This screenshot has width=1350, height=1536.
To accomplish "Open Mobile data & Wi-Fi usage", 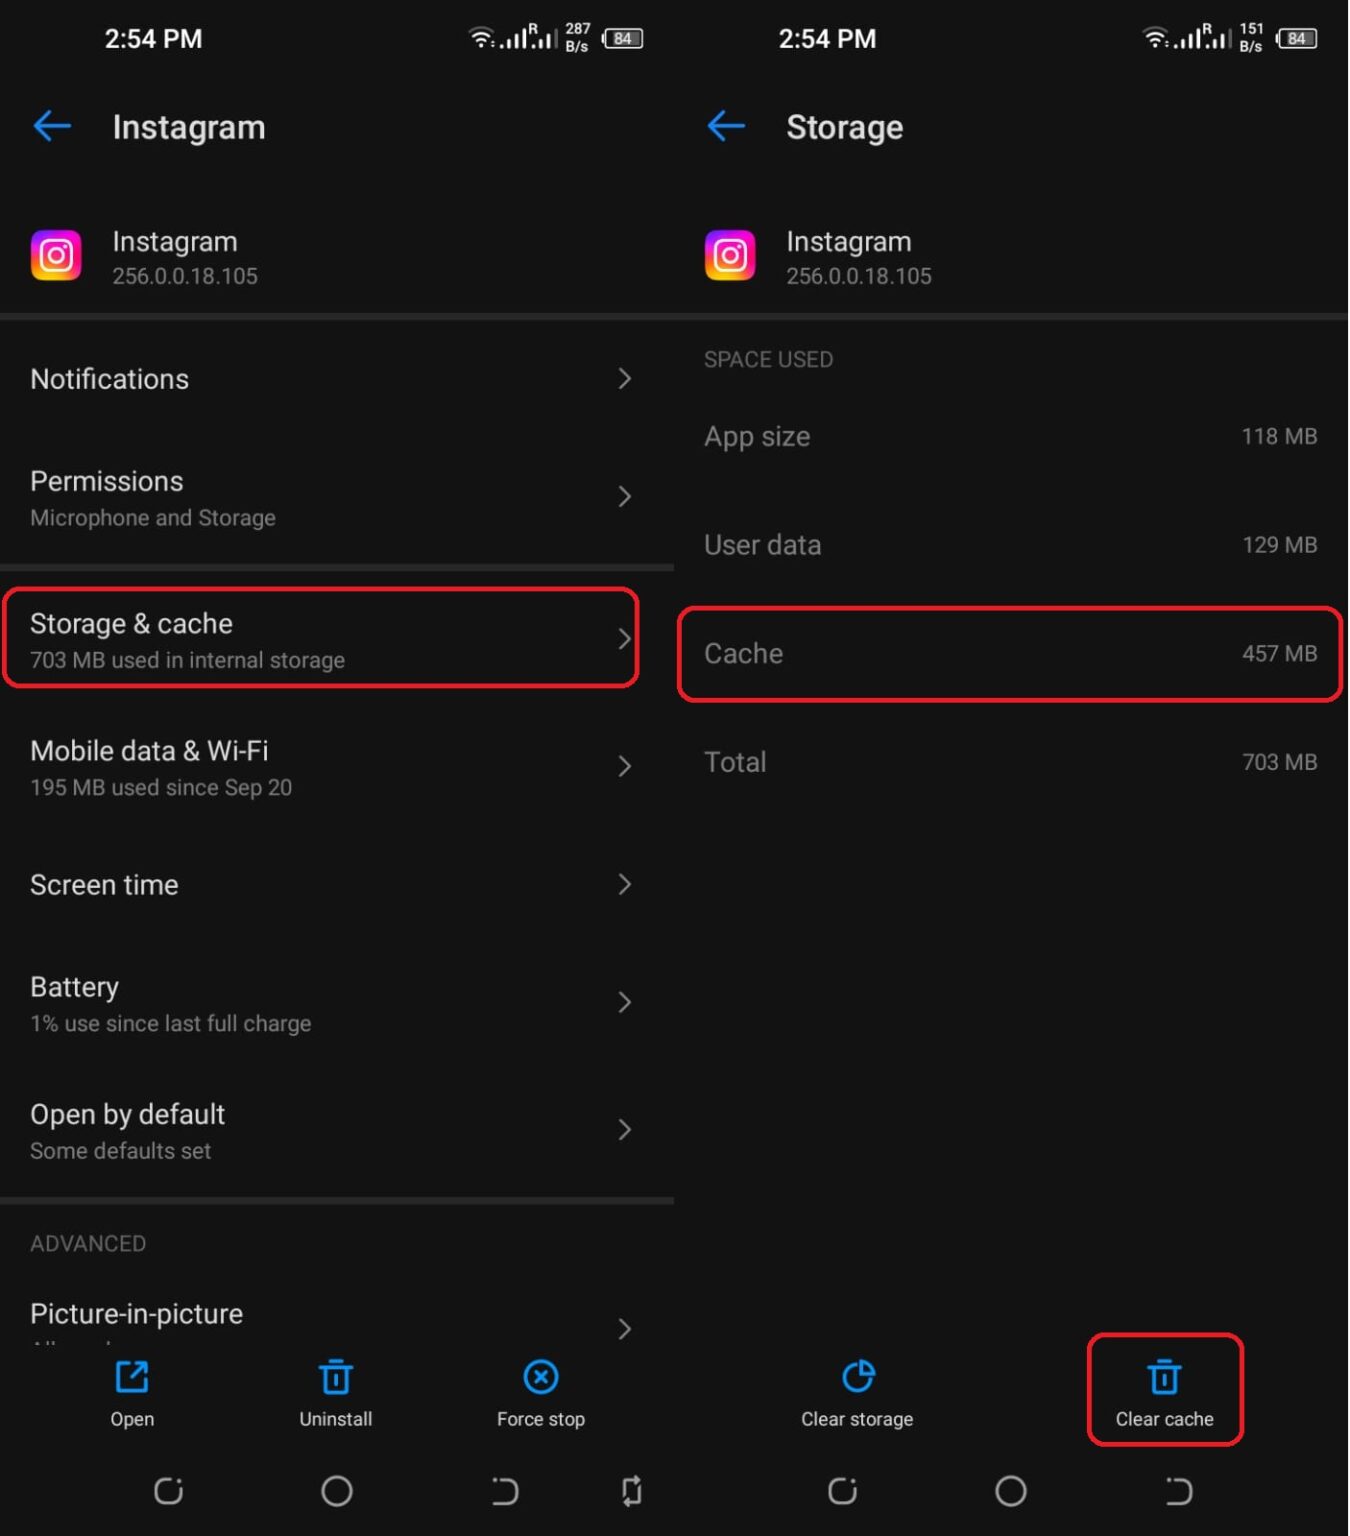I will click(x=337, y=766).
